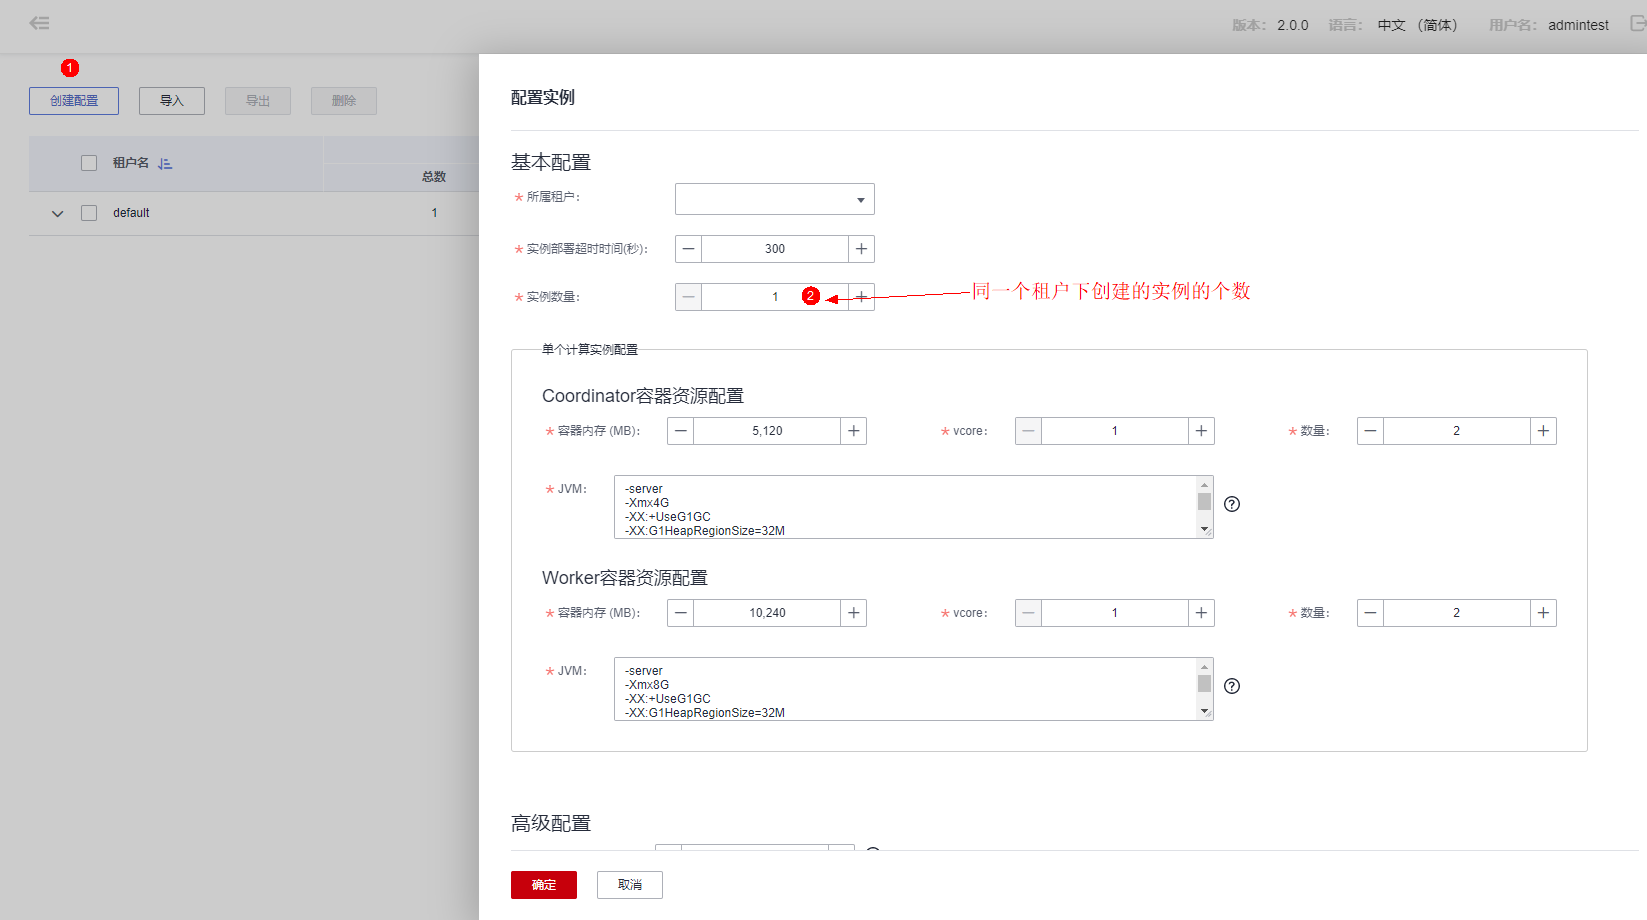Select all tenants with header checkbox
1647x920 pixels.
[89, 163]
